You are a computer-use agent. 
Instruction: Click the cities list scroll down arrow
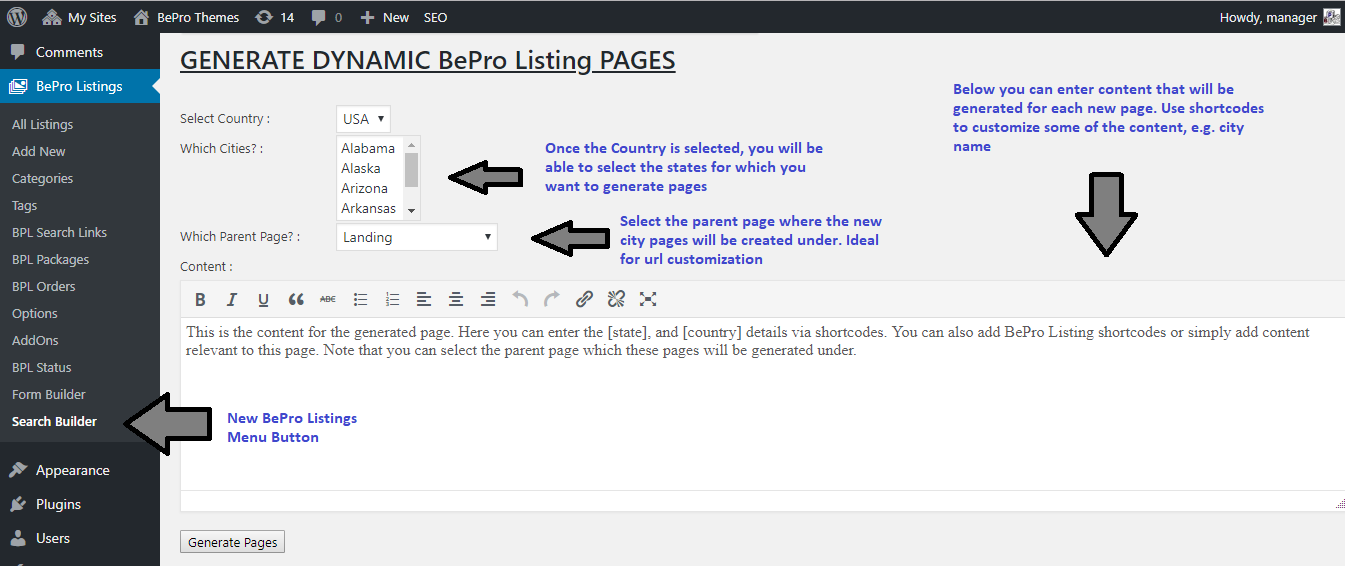pos(412,212)
